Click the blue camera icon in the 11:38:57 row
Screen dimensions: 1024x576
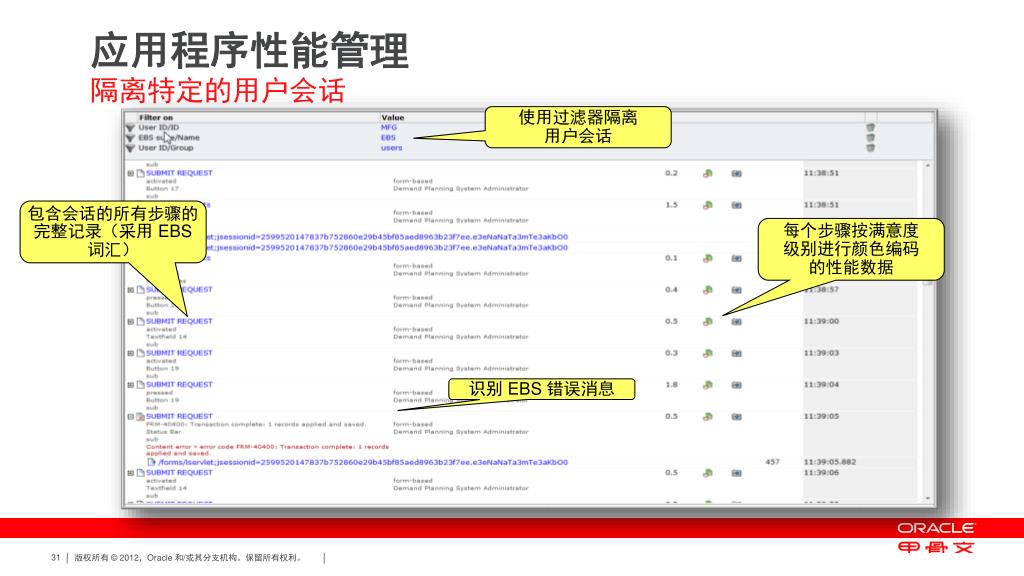point(737,290)
